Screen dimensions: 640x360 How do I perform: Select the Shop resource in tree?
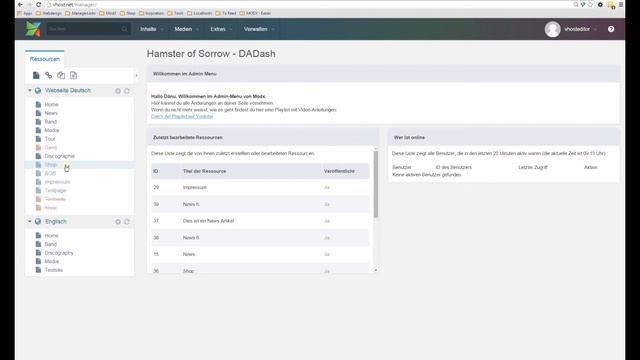[51, 164]
